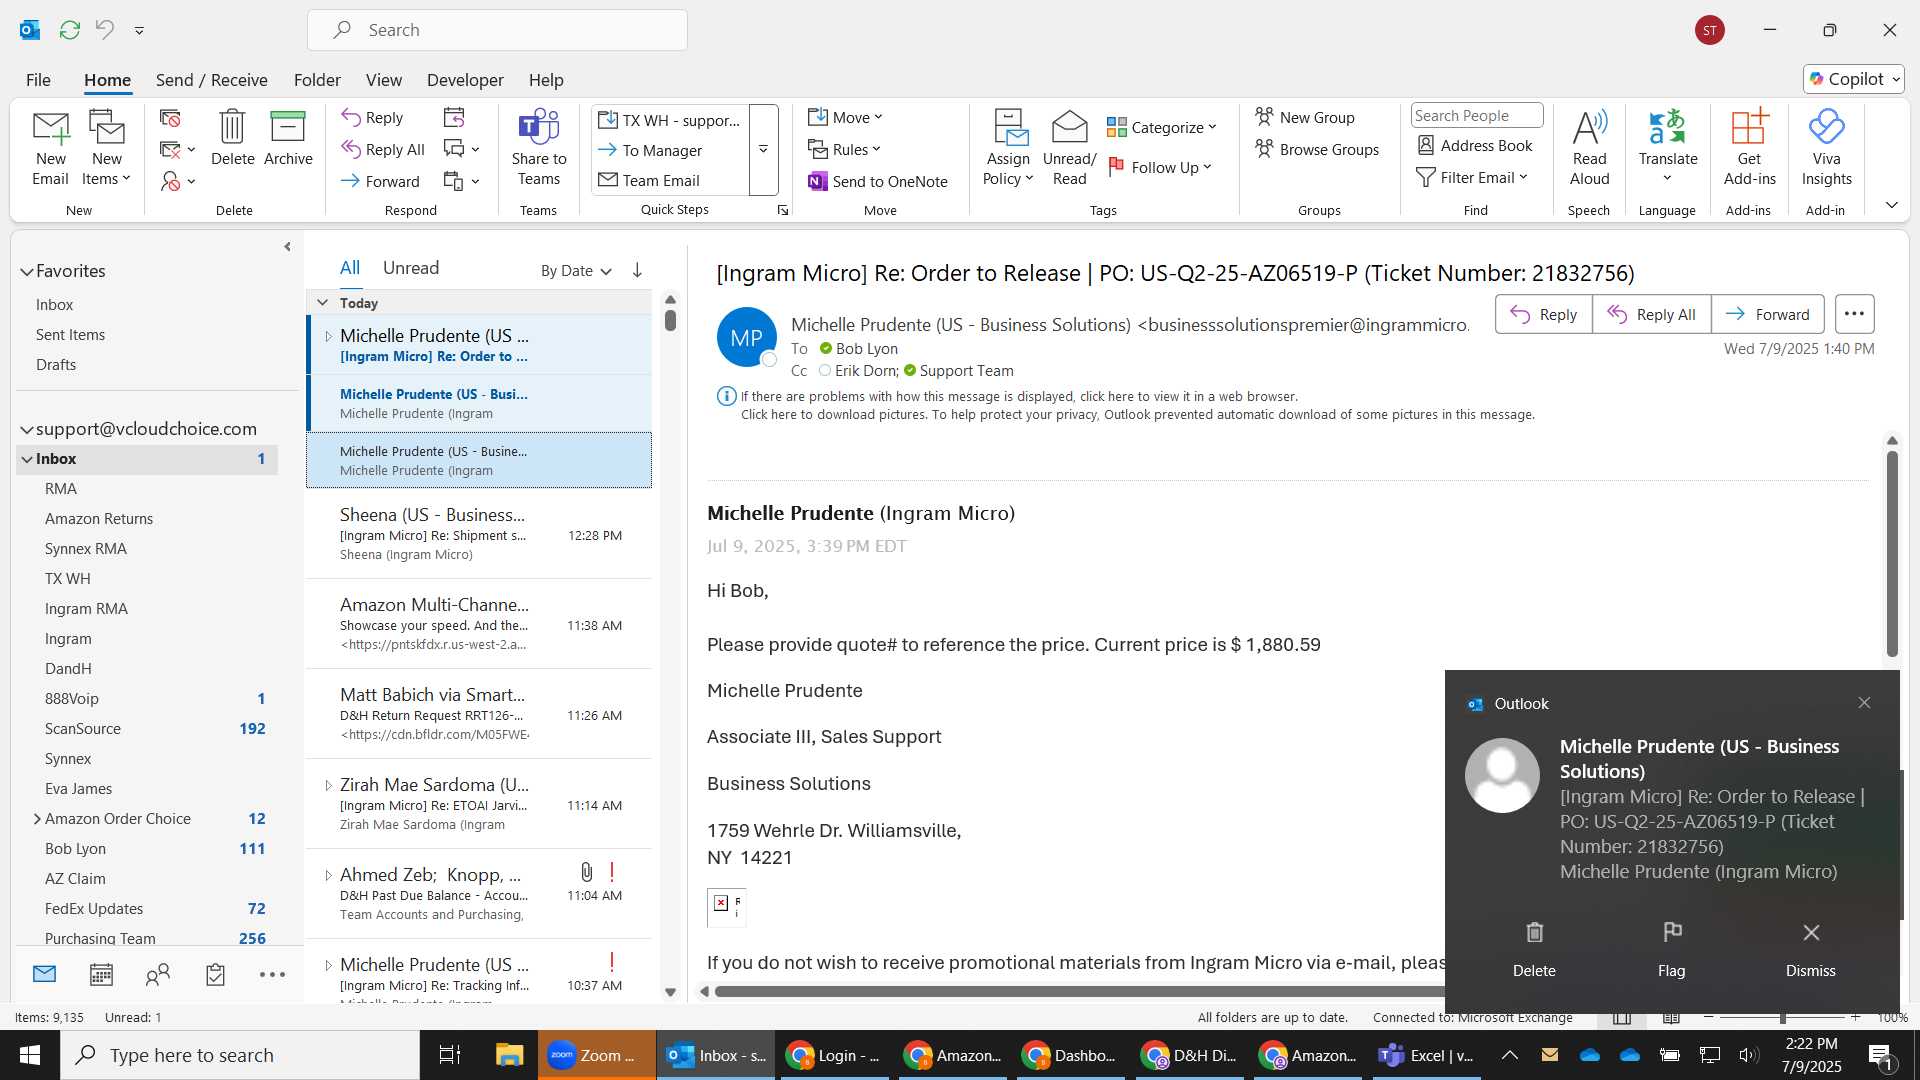Open the New Items menu
This screenshot has width=1920, height=1080.
click(106, 148)
